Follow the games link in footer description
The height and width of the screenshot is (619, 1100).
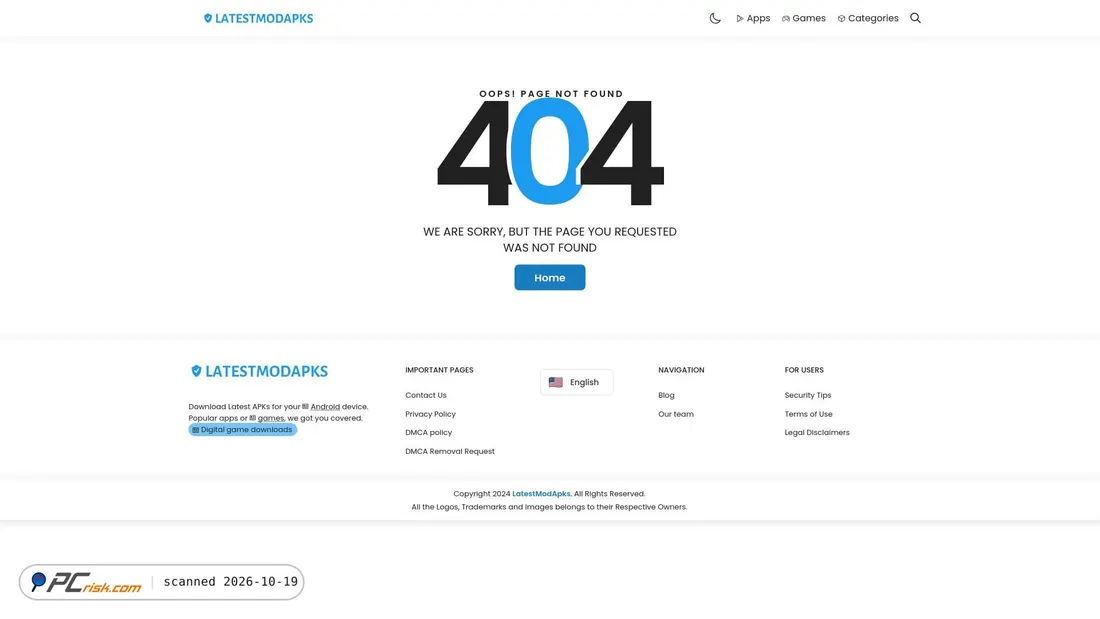(x=270, y=418)
